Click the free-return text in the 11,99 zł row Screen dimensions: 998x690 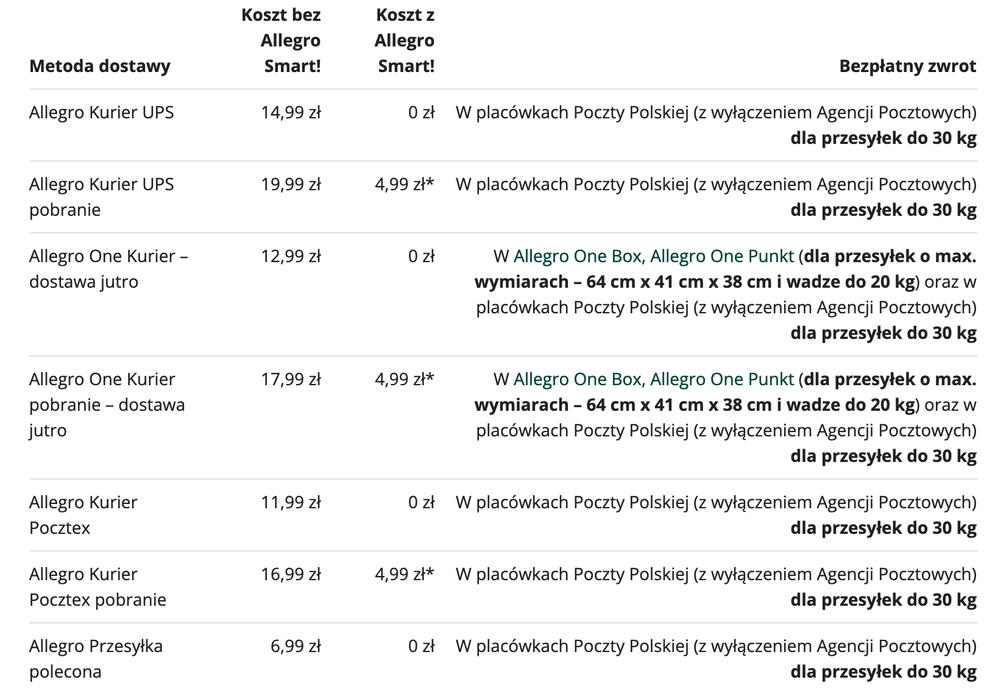[716, 516]
